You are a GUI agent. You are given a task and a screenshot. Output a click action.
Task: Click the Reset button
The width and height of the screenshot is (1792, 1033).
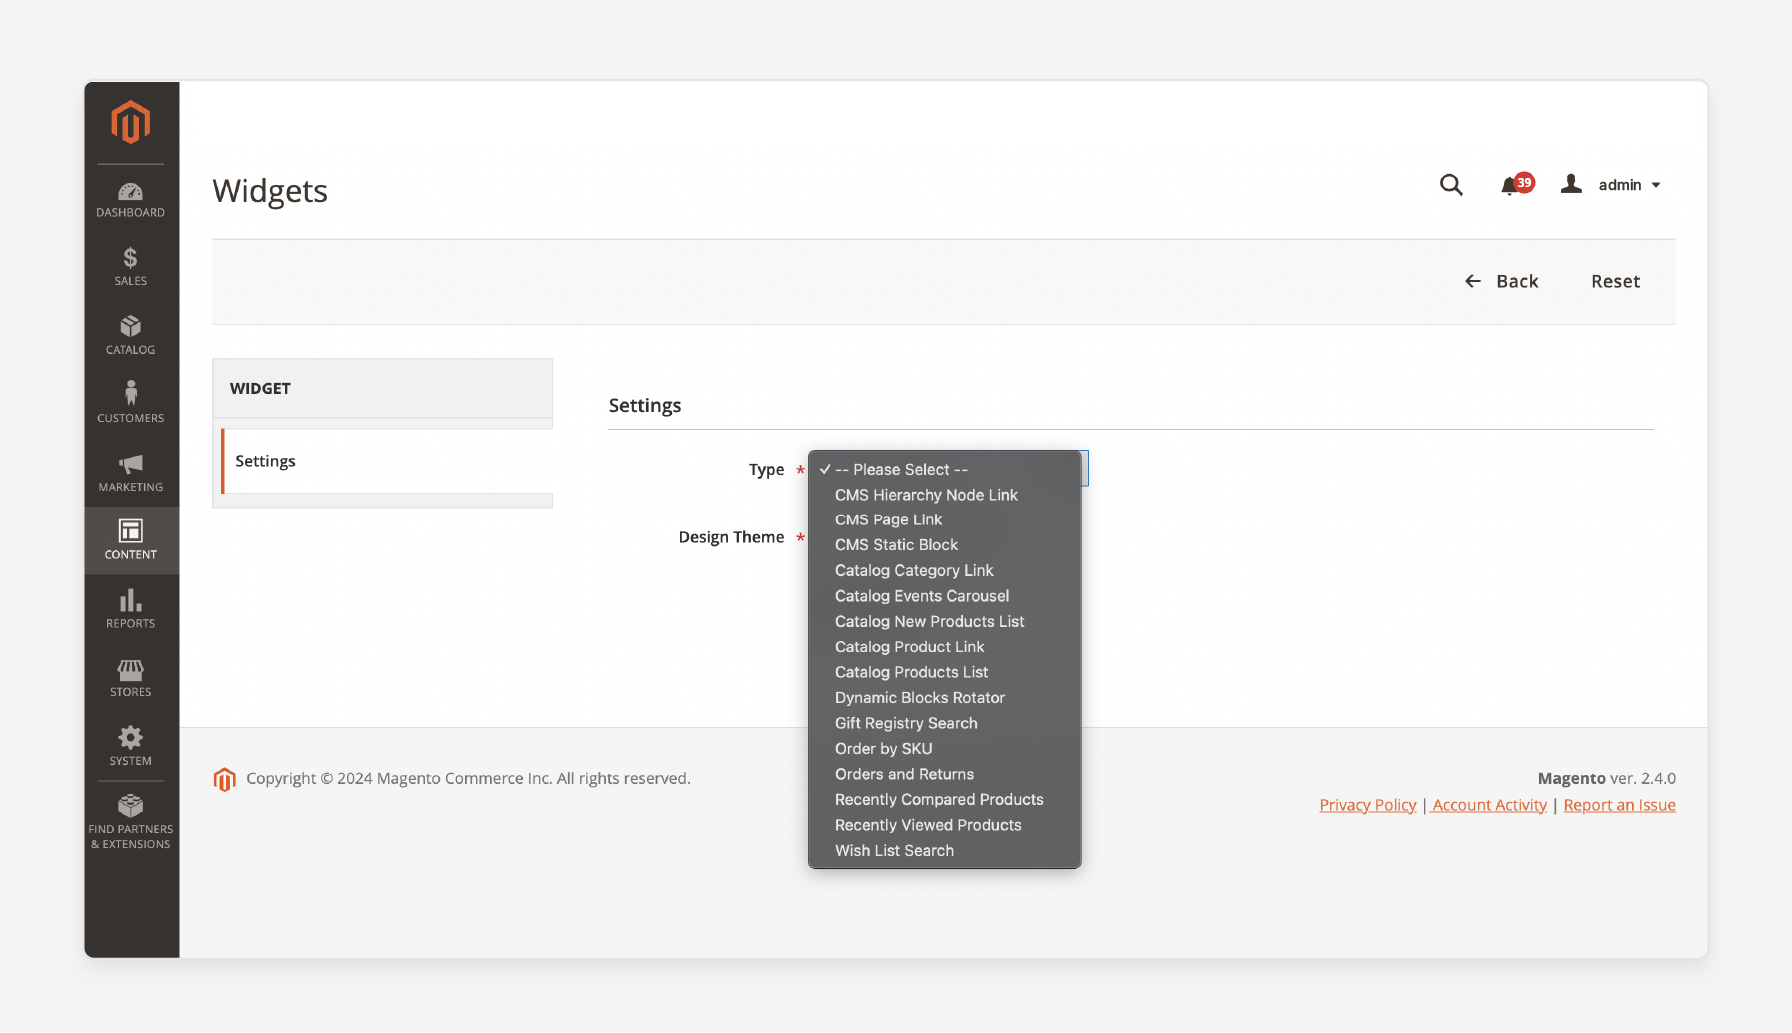click(x=1616, y=282)
